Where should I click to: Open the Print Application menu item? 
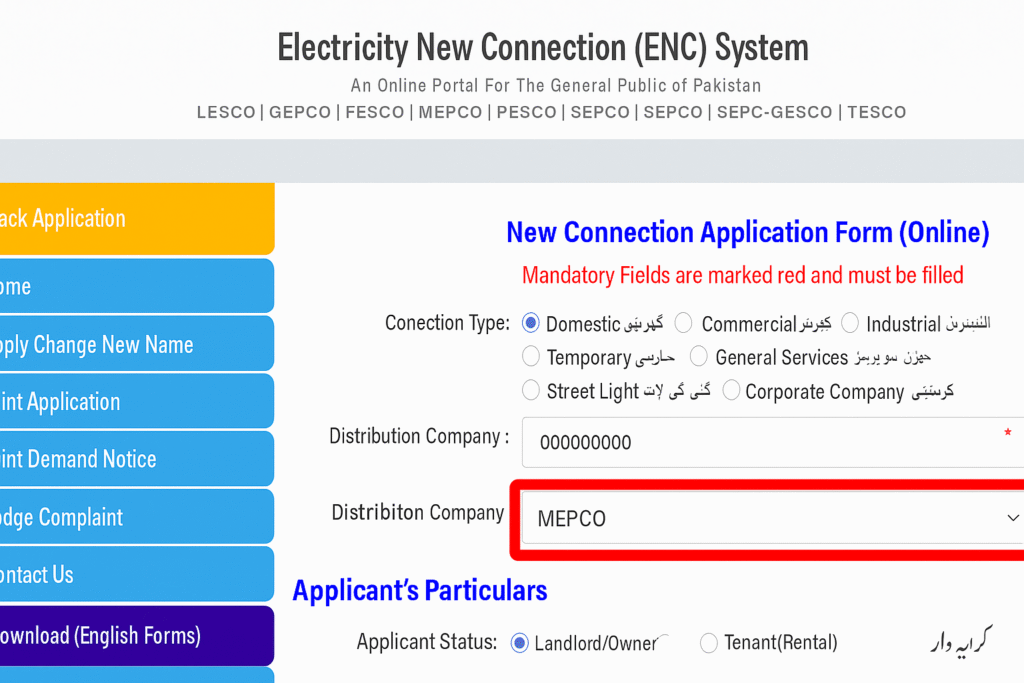[x=137, y=401]
